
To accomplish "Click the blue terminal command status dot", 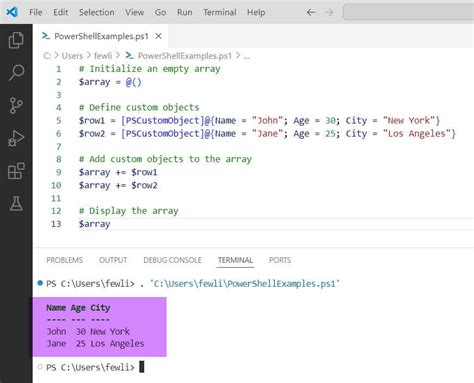I will pyautogui.click(x=40, y=283).
